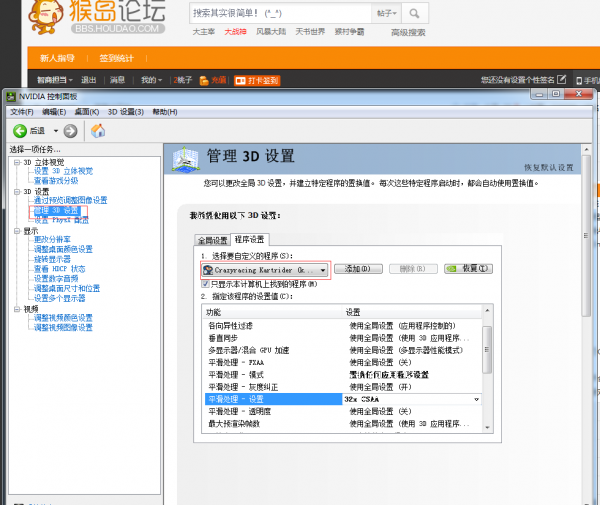Open the 我的 forum dropdown

[x=152, y=80]
